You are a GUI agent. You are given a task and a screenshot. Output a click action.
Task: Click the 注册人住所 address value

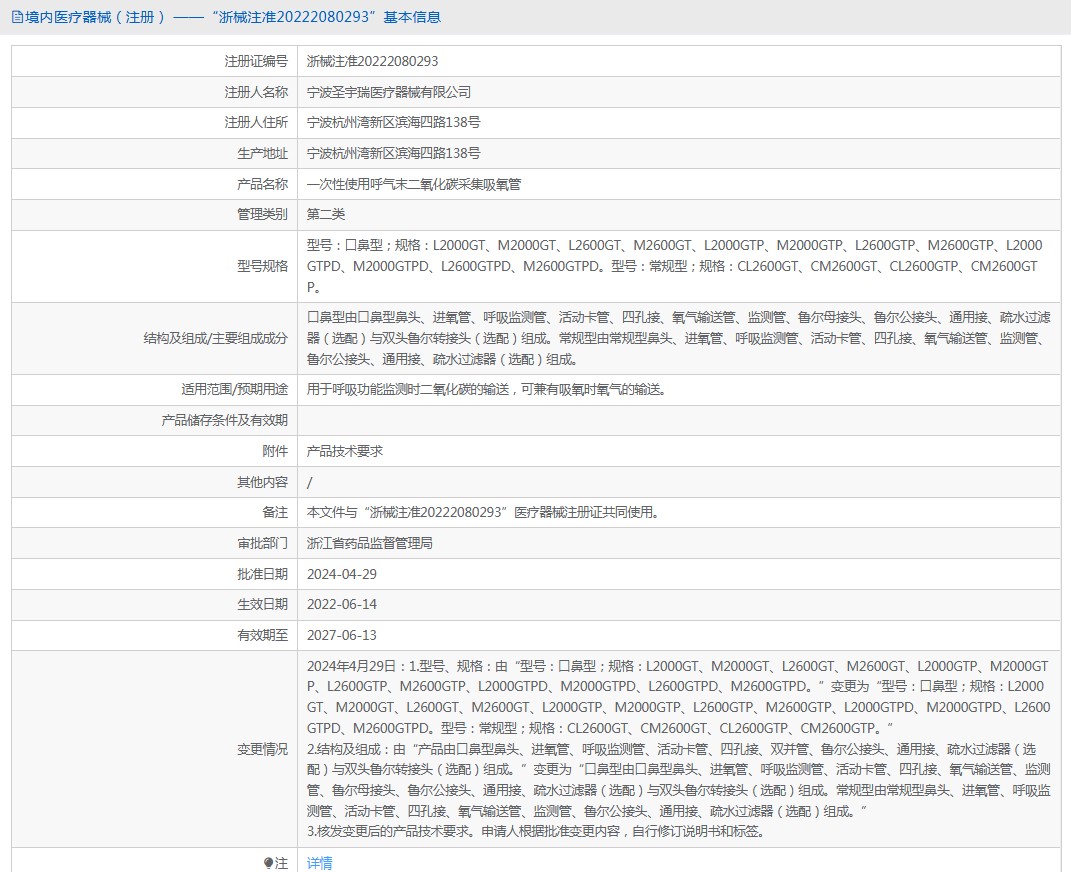pos(393,122)
